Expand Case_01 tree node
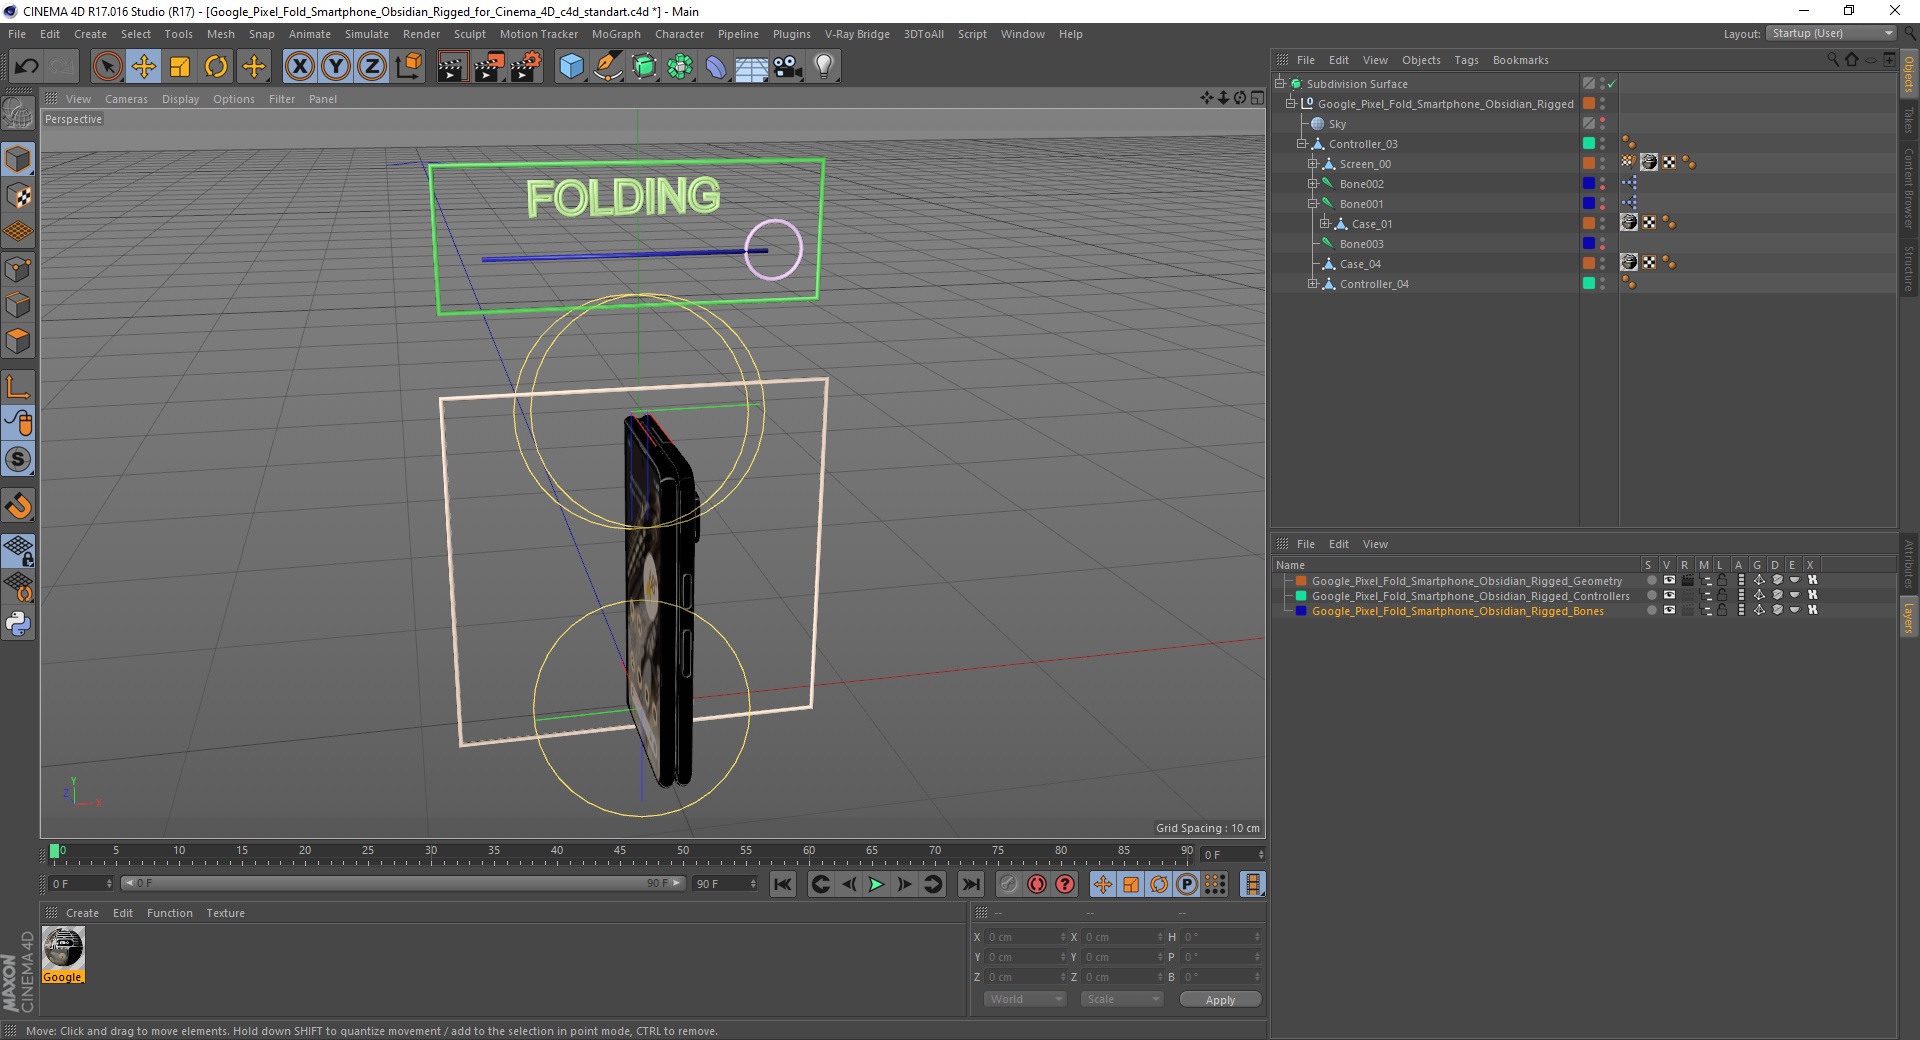Screen dimensions: 1920x1040 pos(1324,224)
